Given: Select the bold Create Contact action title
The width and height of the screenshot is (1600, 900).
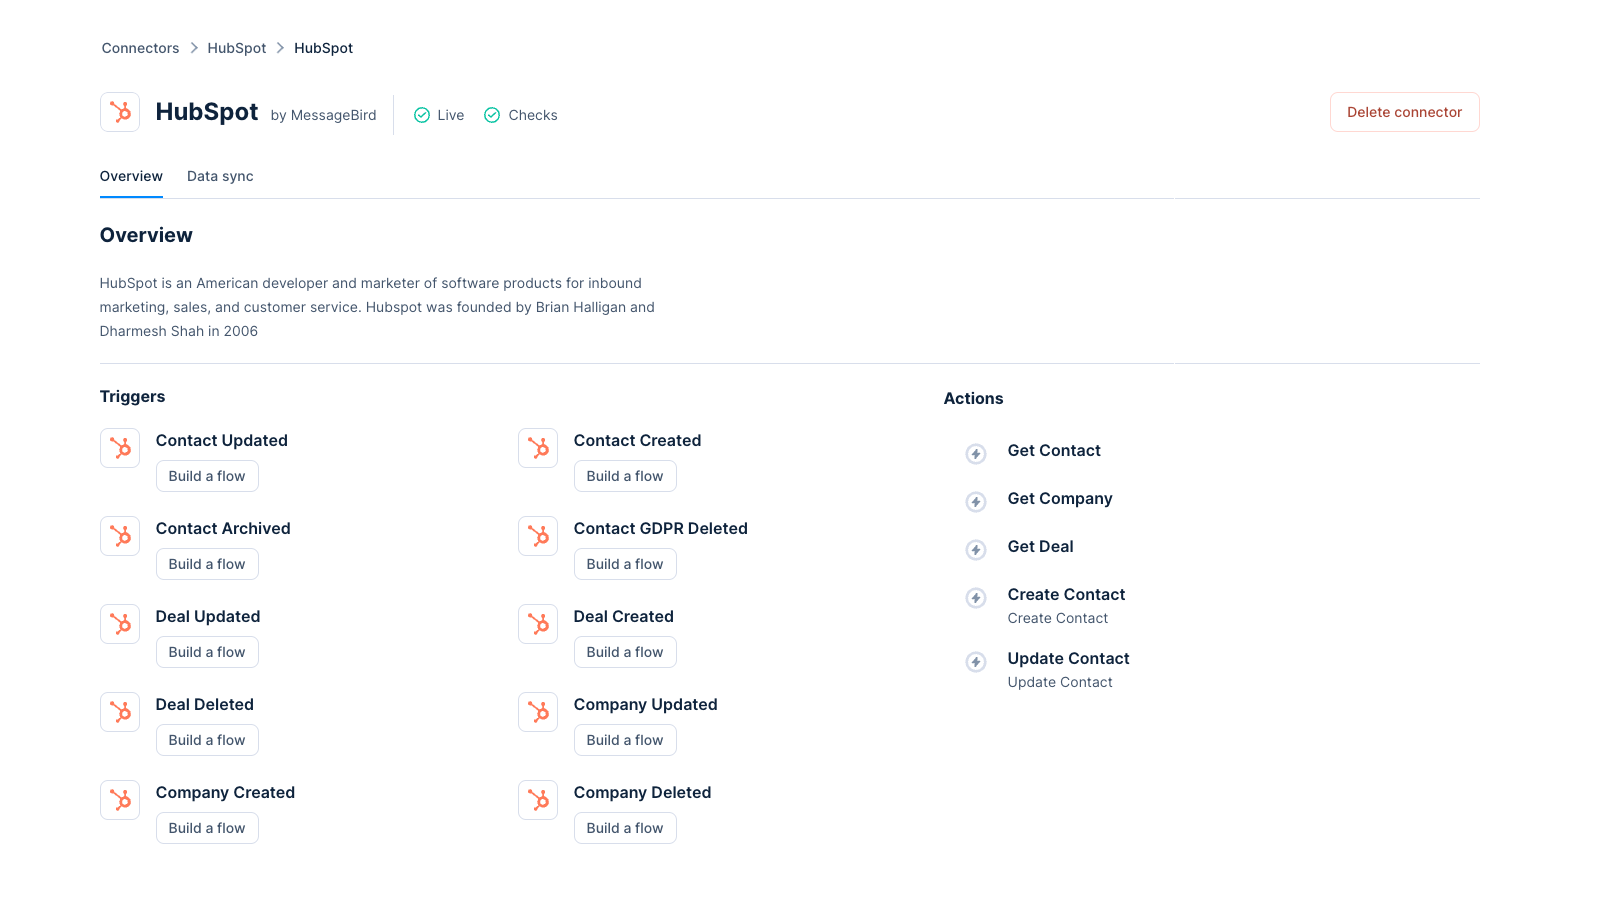Looking at the screenshot, I should pyautogui.click(x=1066, y=595).
